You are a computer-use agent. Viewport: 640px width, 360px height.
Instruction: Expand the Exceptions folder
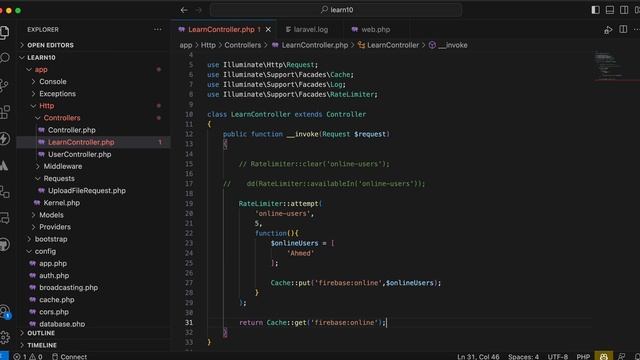pyautogui.click(x=57, y=94)
